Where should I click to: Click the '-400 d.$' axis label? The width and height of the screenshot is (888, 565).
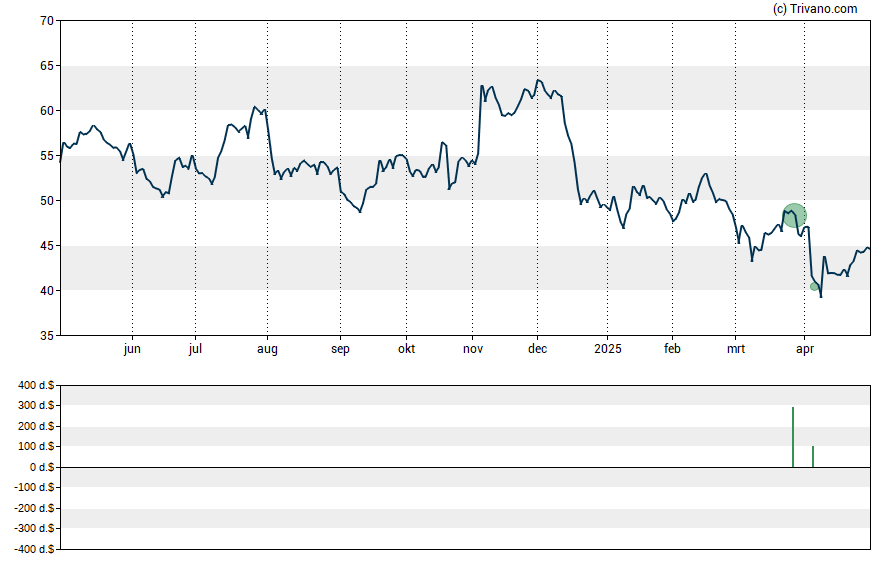[35, 549]
